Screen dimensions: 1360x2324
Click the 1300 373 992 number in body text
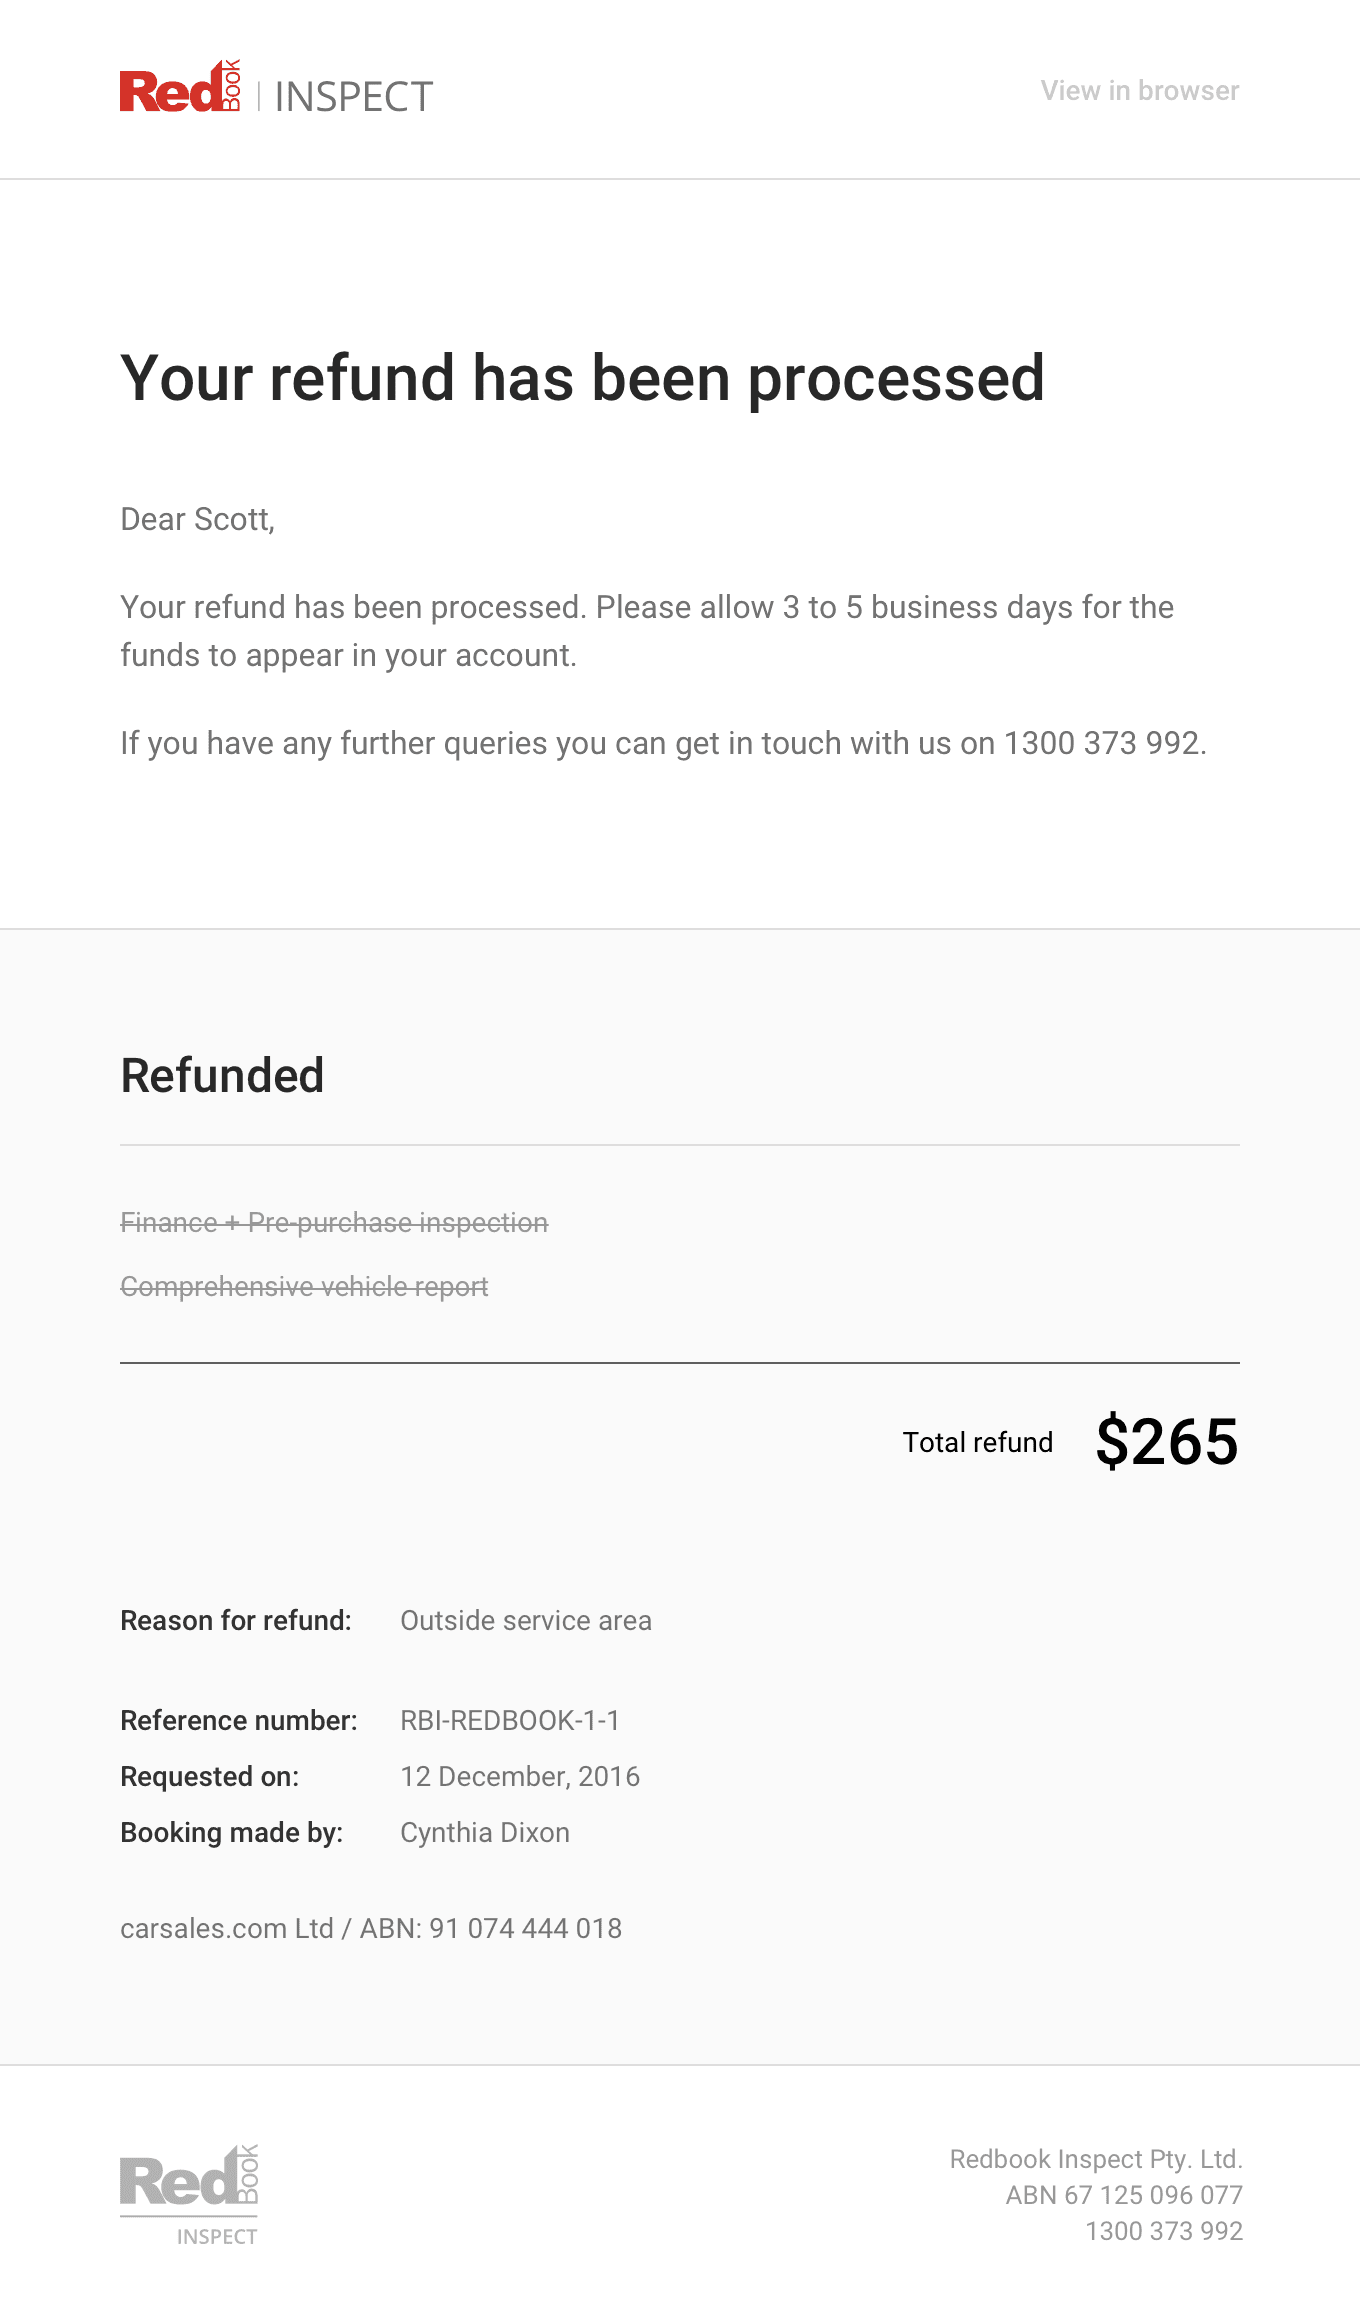(x=1101, y=743)
